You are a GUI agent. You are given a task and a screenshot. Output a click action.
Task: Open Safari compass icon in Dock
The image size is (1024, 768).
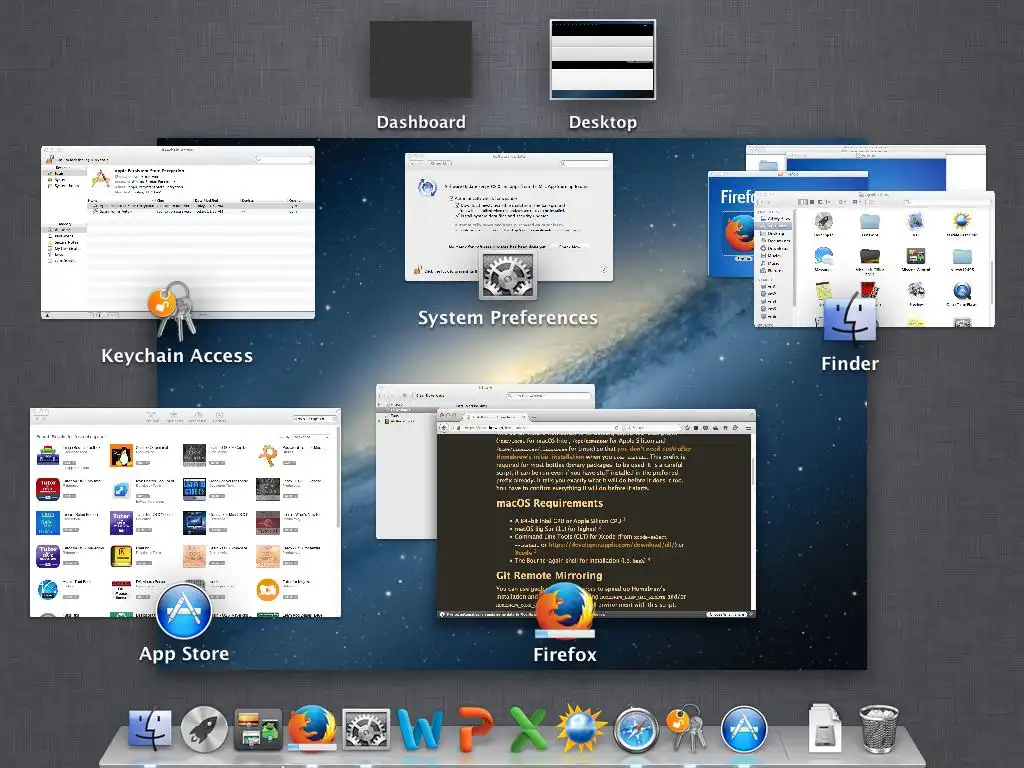click(635, 729)
